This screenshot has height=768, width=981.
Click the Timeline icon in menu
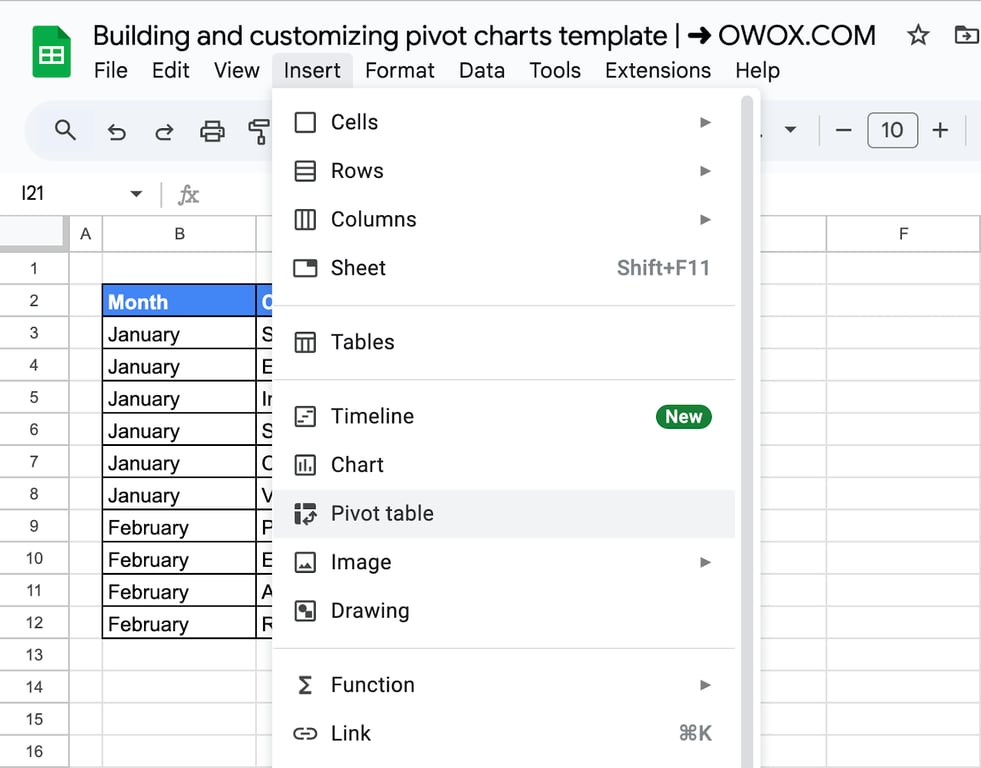point(305,417)
